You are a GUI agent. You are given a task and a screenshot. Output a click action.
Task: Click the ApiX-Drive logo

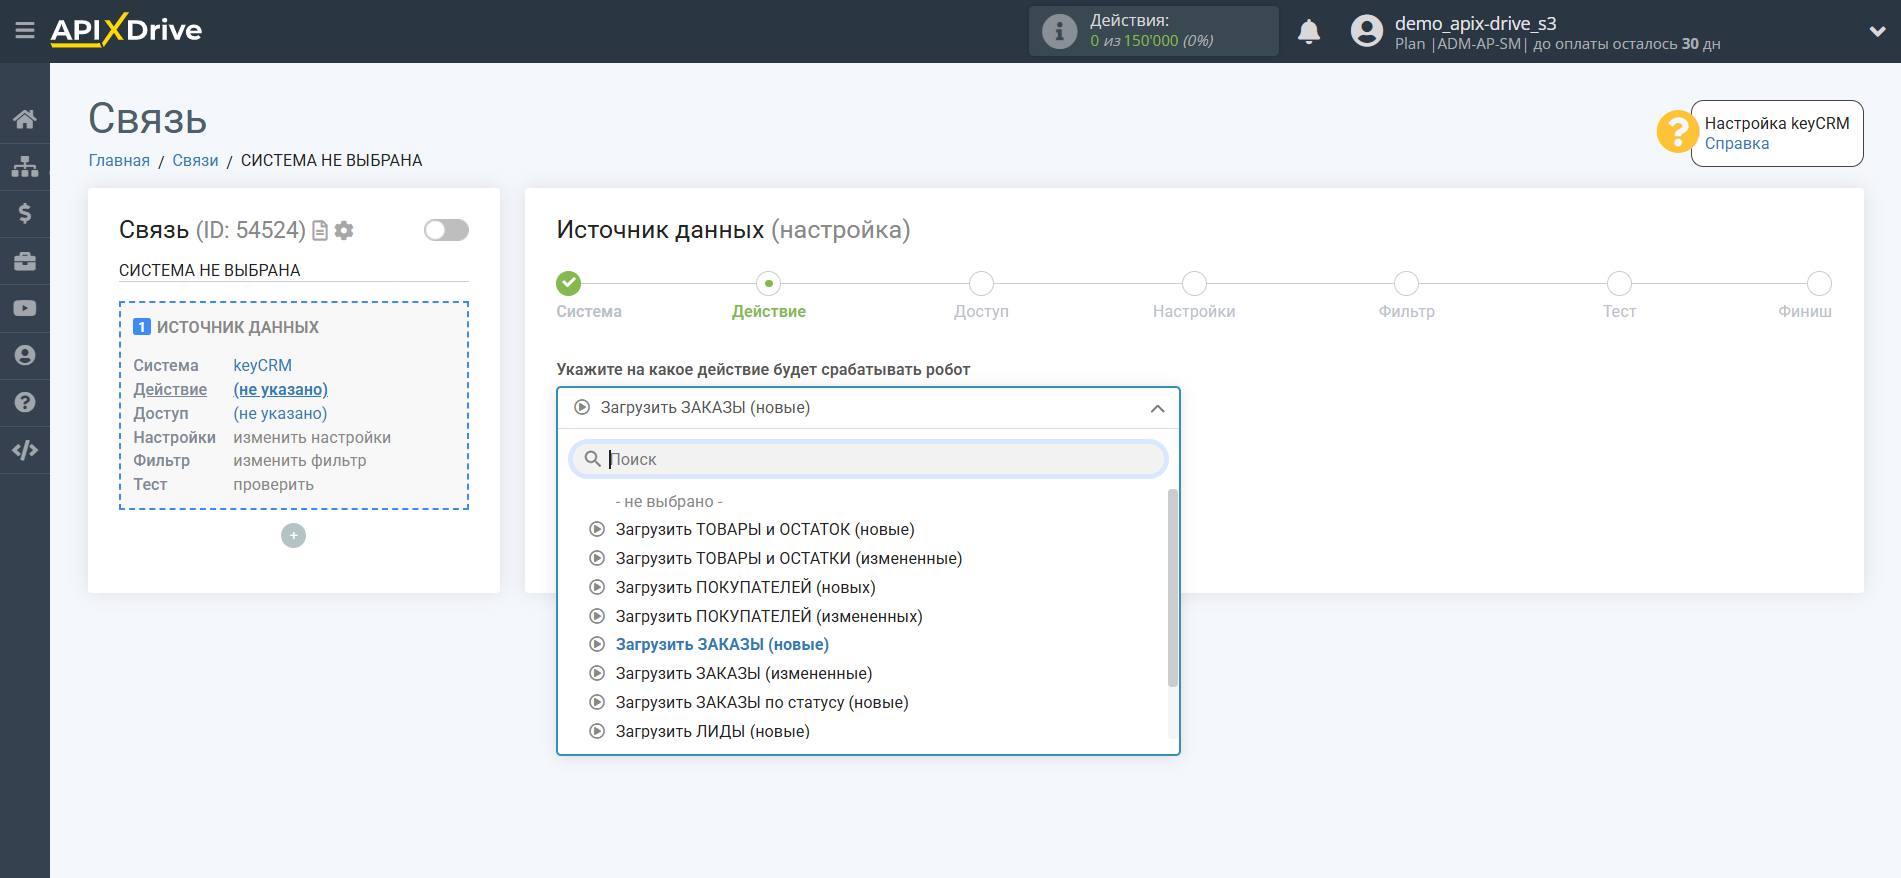click(126, 30)
